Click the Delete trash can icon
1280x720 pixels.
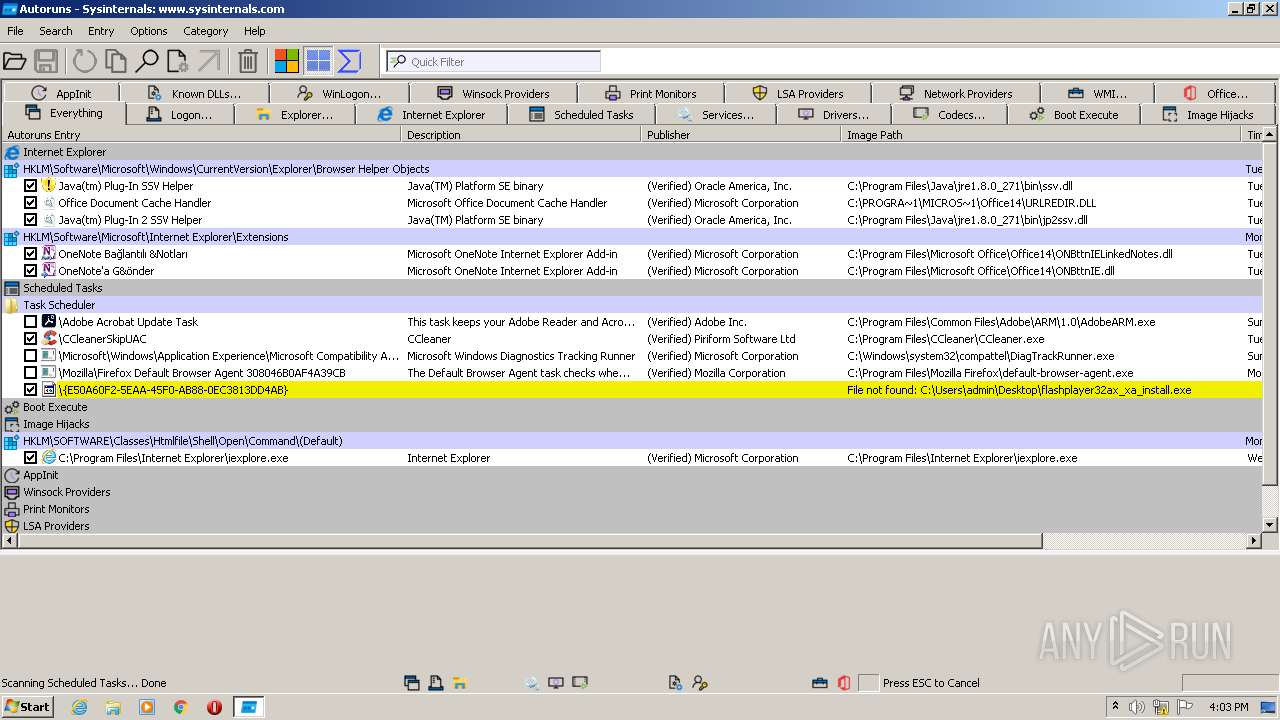pos(248,61)
